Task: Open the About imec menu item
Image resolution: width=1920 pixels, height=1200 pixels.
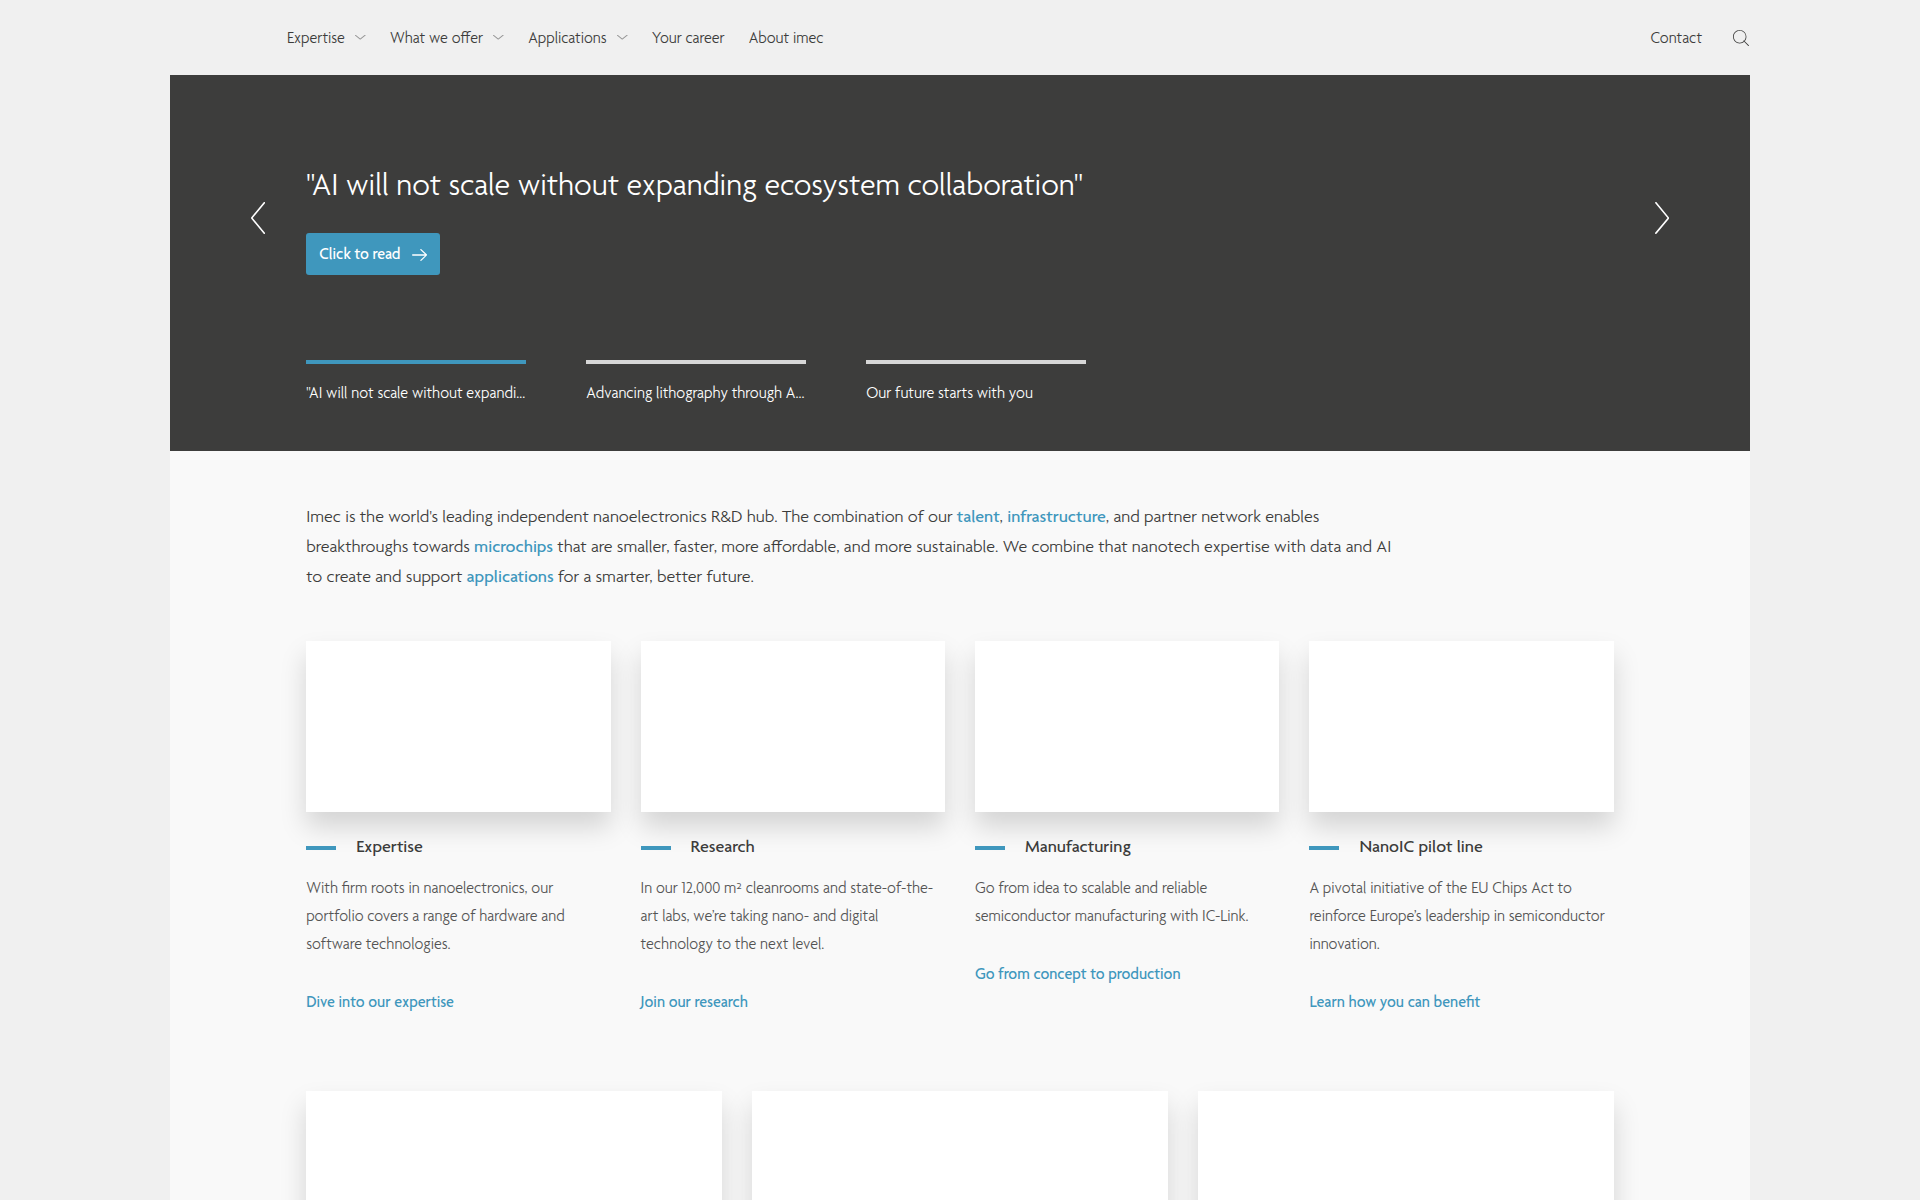Action: (786, 38)
